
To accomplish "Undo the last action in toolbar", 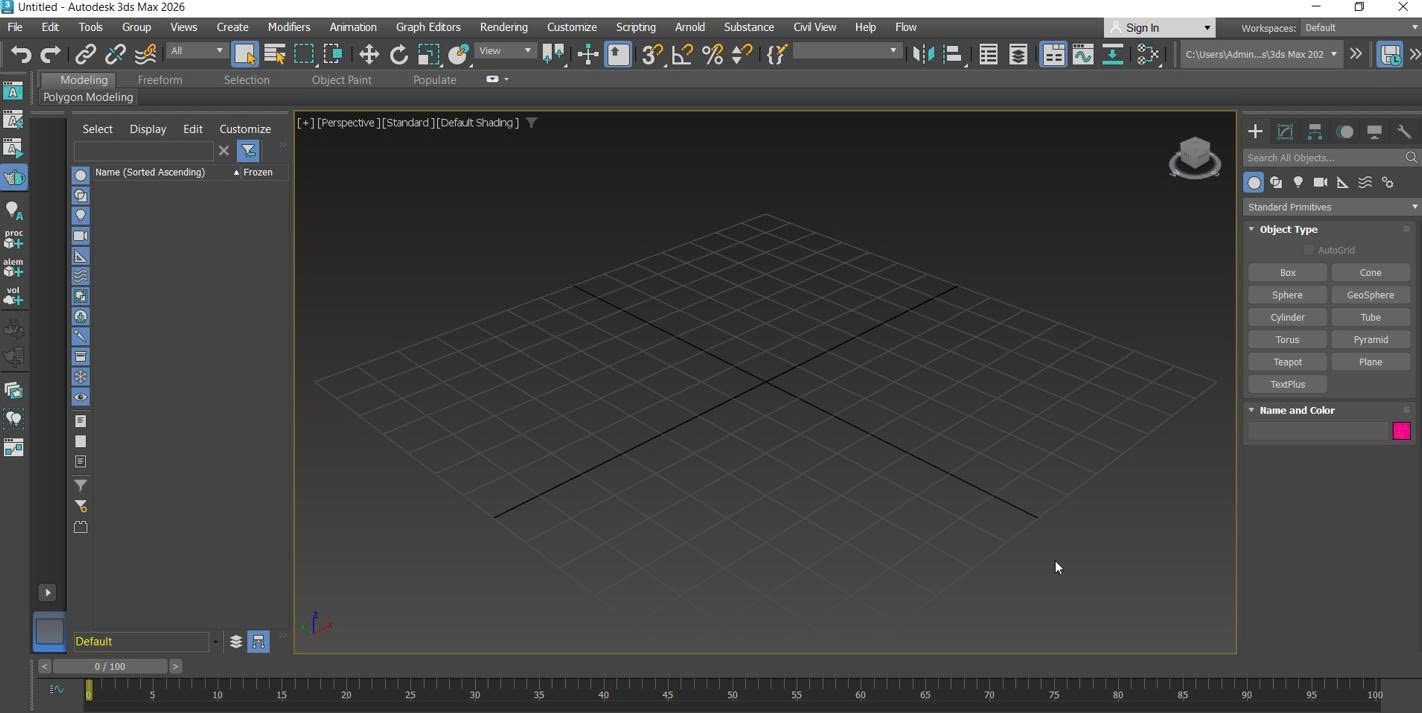I will coord(21,54).
